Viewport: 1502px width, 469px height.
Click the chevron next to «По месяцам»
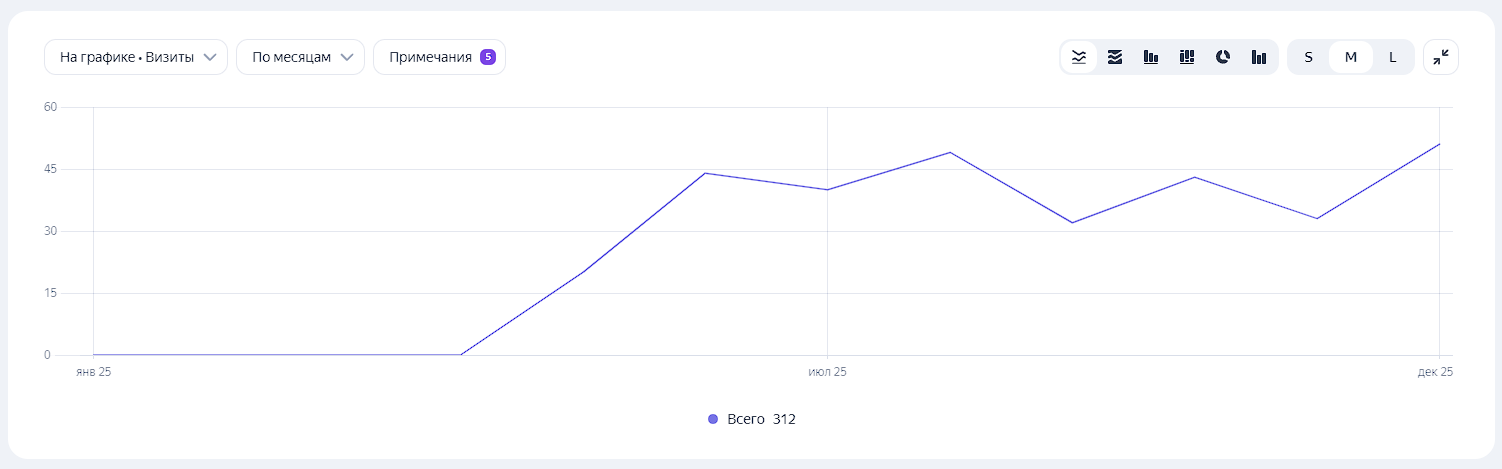coord(347,57)
